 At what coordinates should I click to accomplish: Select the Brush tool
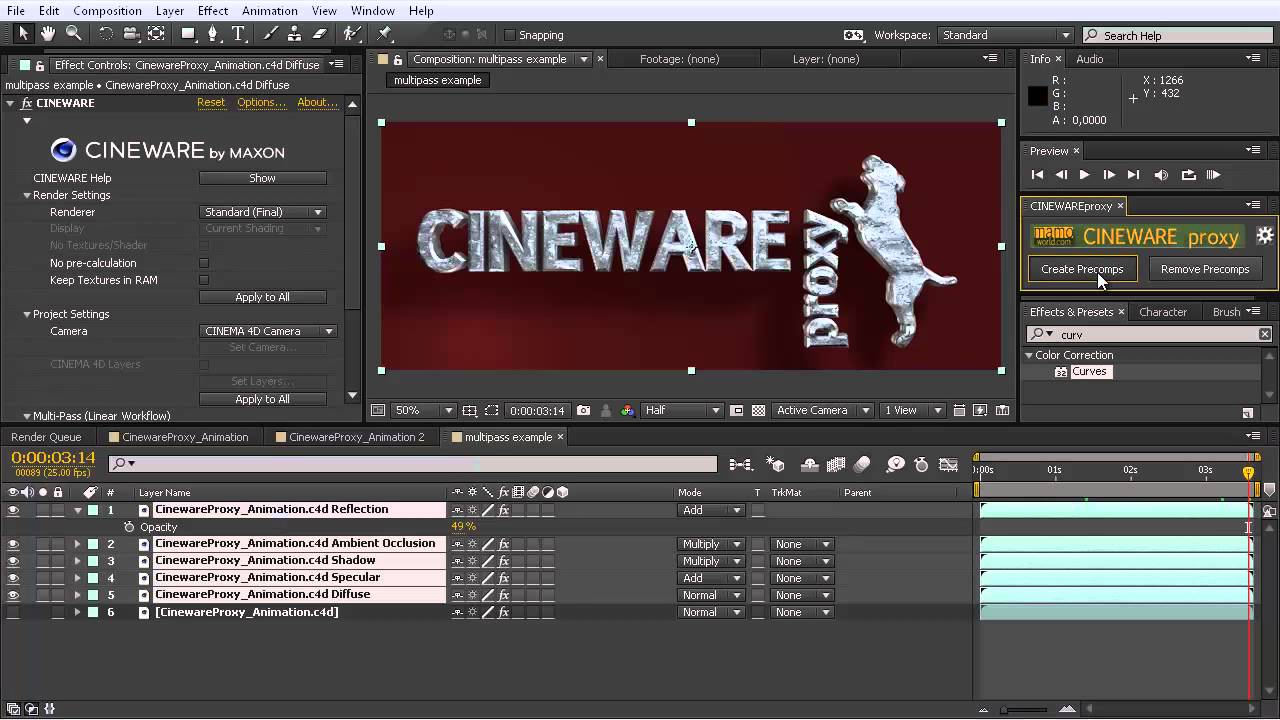(270, 34)
